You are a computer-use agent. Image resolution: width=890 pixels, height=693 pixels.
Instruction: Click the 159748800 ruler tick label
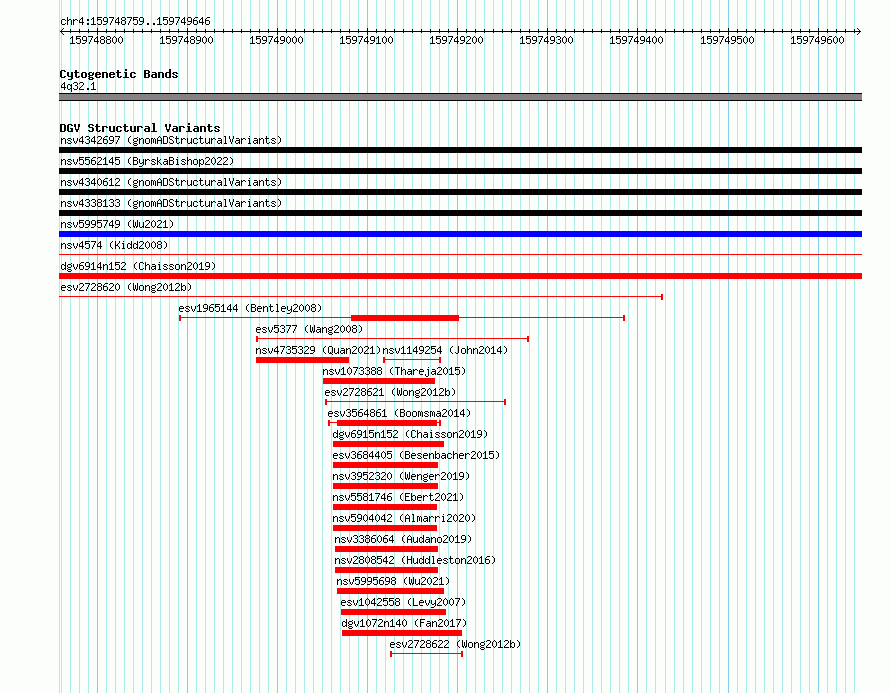pos(96,40)
